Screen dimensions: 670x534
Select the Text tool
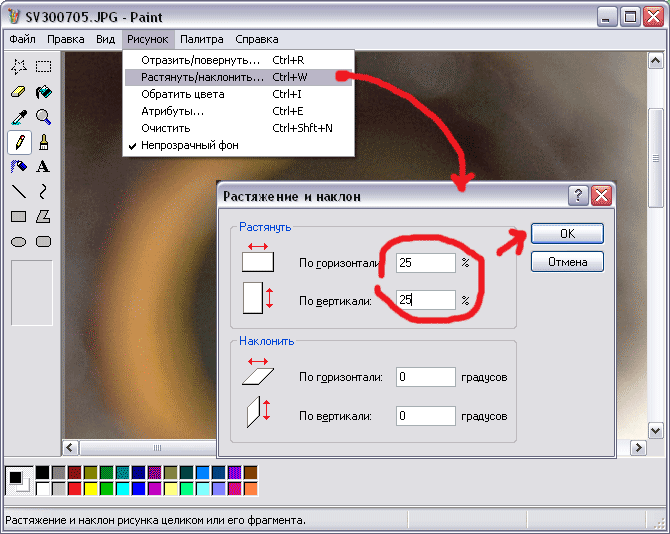tap(44, 167)
